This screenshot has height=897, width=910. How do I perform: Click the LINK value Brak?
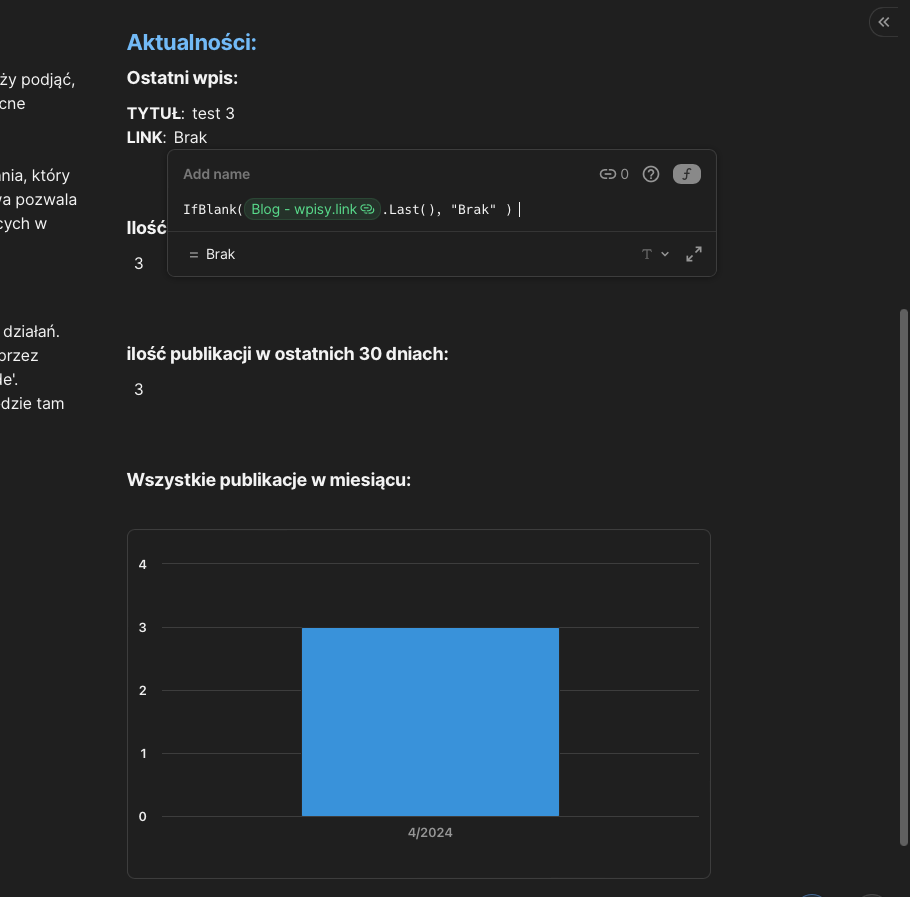pyautogui.click(x=190, y=137)
